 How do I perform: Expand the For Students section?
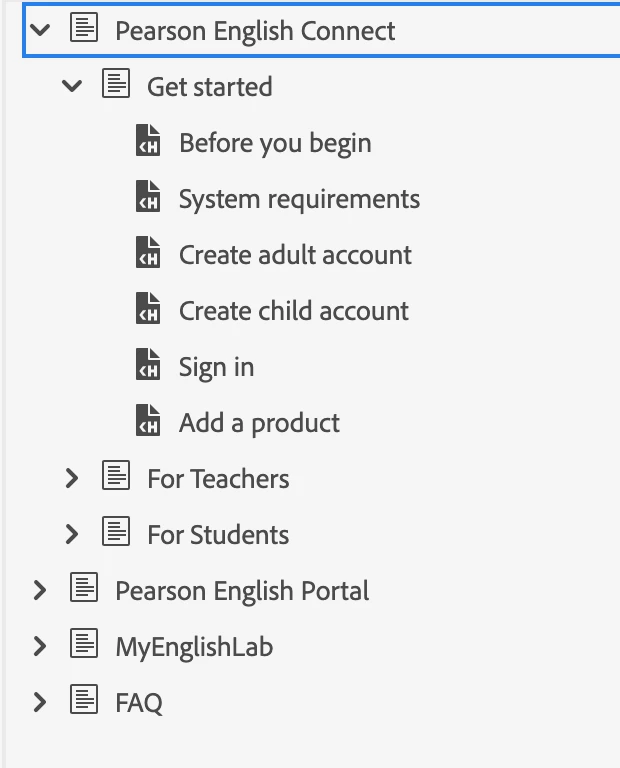coord(72,535)
